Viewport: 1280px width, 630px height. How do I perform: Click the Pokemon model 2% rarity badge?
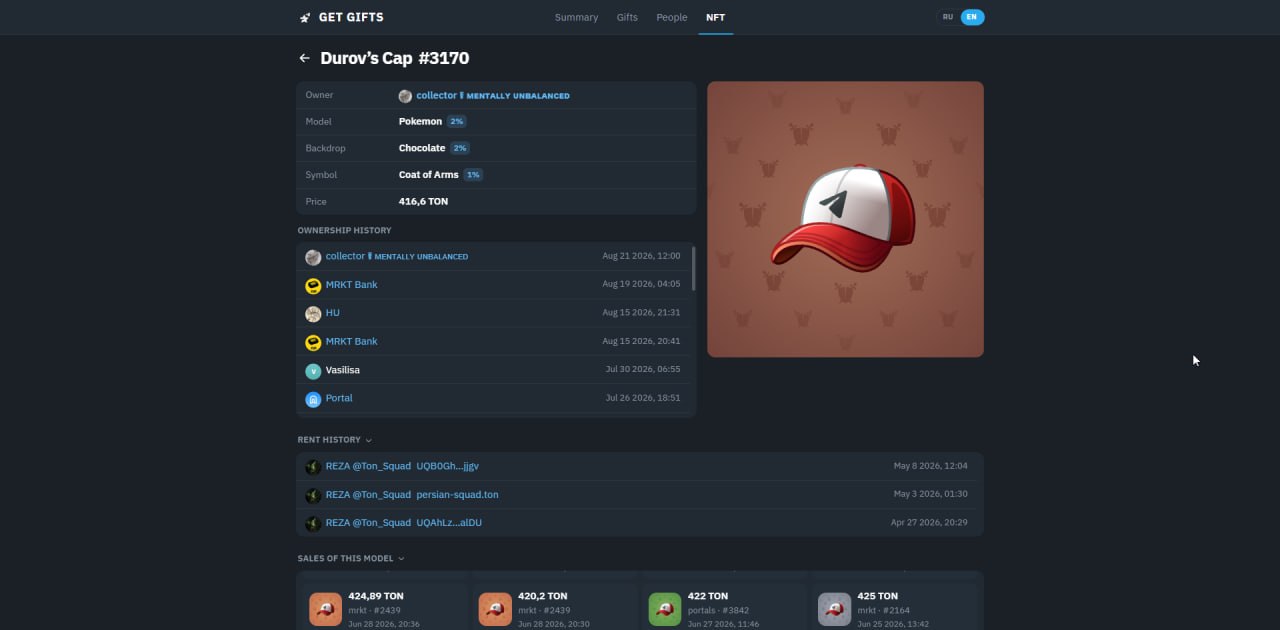(457, 121)
